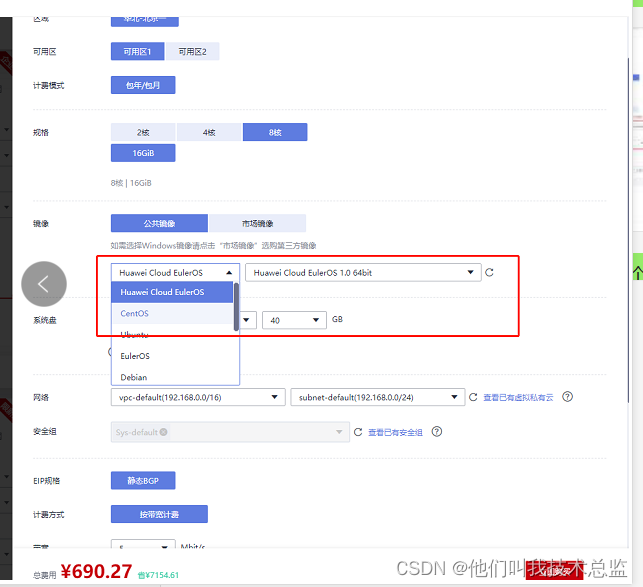Screen dimensions: 643x587
Task: Choose the 4核 specification
Action: pyautogui.click(x=209, y=132)
